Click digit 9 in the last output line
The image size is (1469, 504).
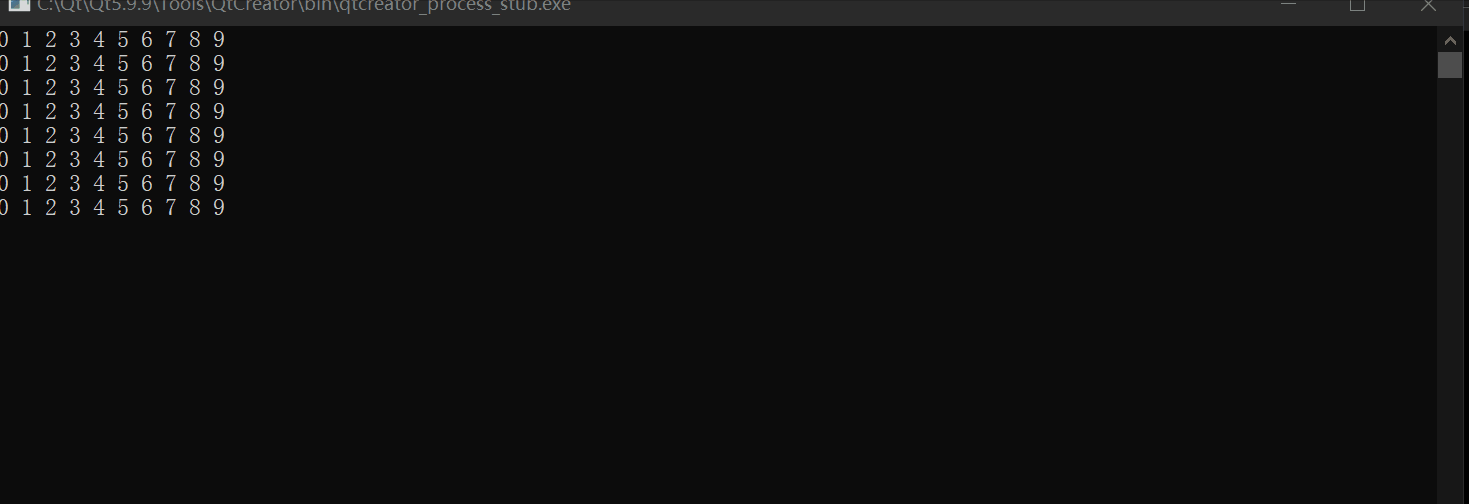tap(219, 208)
